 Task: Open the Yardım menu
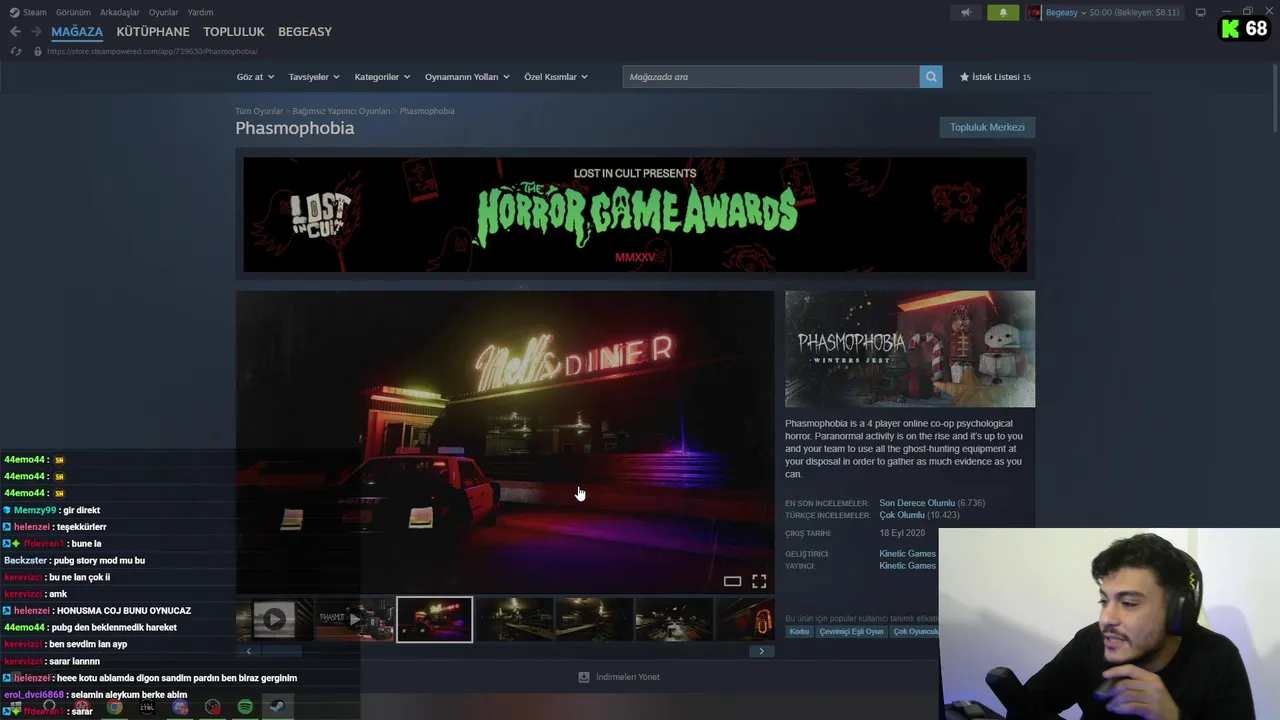point(200,12)
